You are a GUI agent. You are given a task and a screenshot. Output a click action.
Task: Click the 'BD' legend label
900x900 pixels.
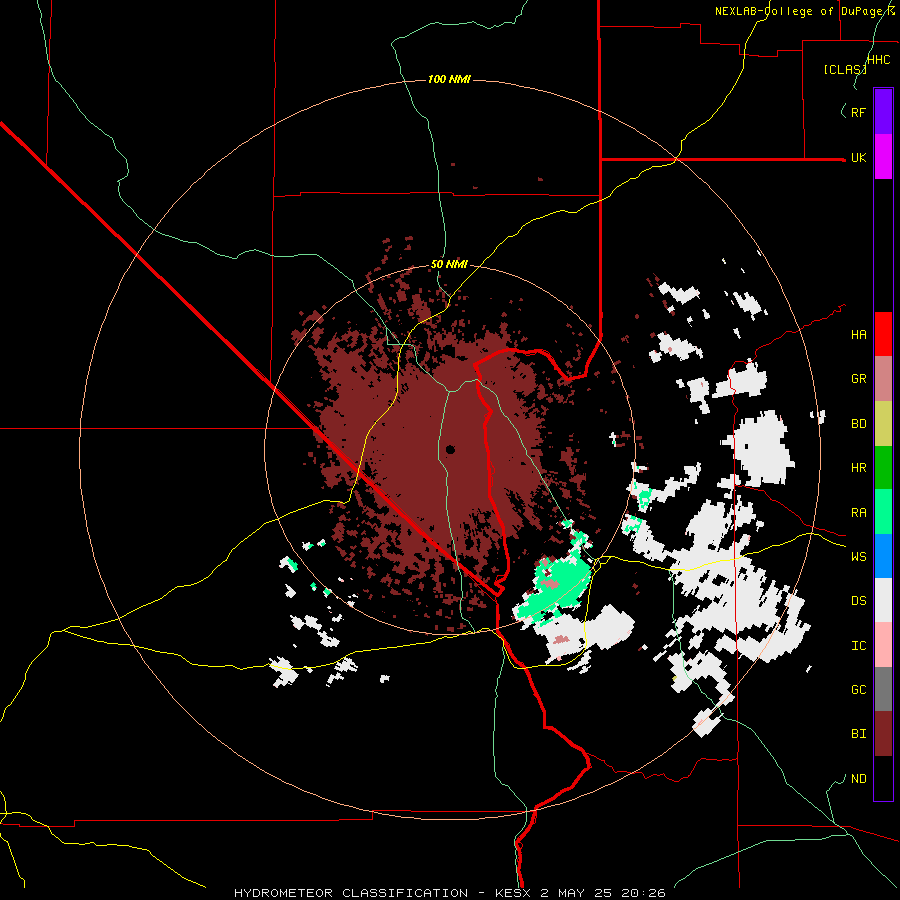pyautogui.click(x=858, y=424)
